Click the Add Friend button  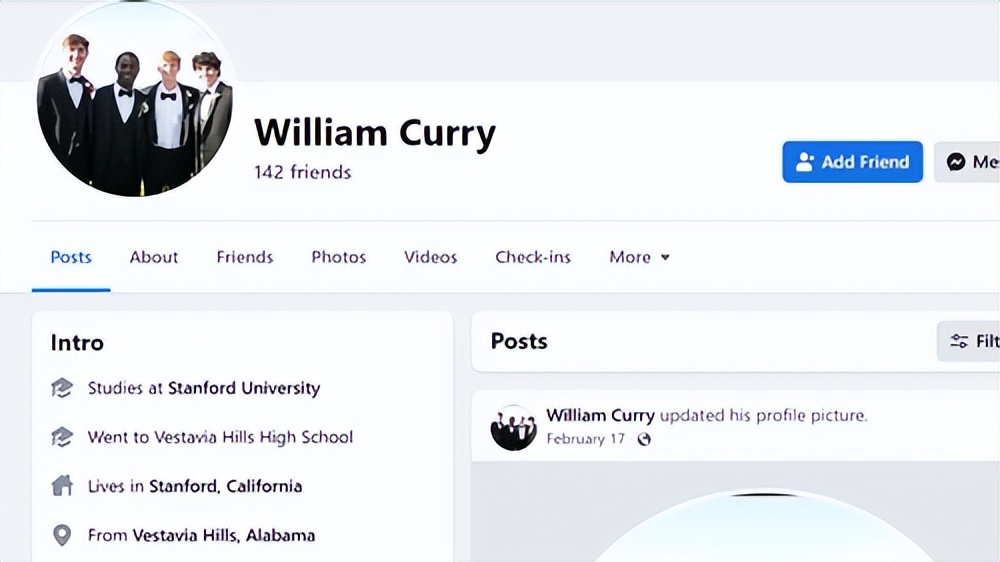tap(853, 162)
